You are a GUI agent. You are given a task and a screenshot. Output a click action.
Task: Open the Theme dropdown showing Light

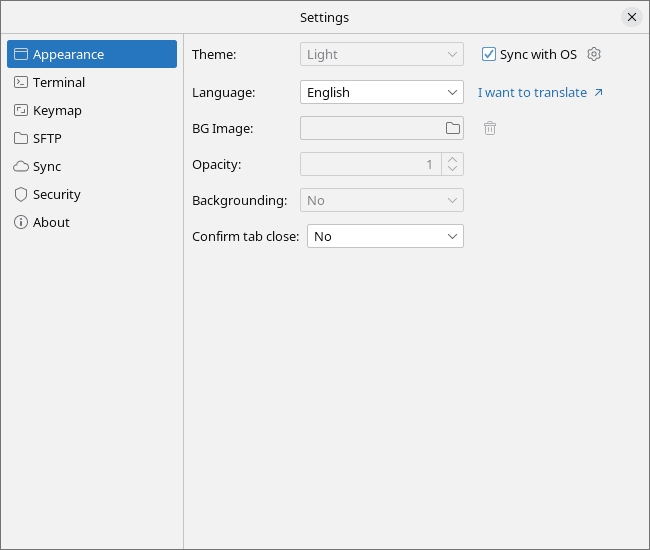(382, 54)
